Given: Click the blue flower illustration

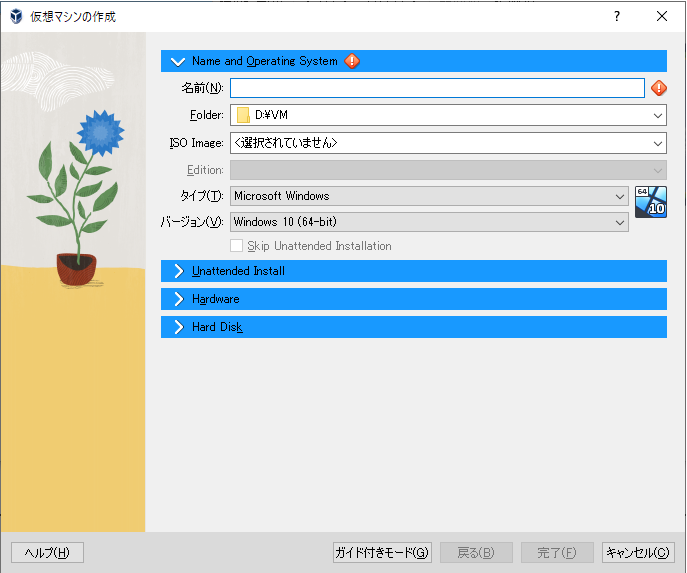Looking at the screenshot, I should tap(99, 130).
